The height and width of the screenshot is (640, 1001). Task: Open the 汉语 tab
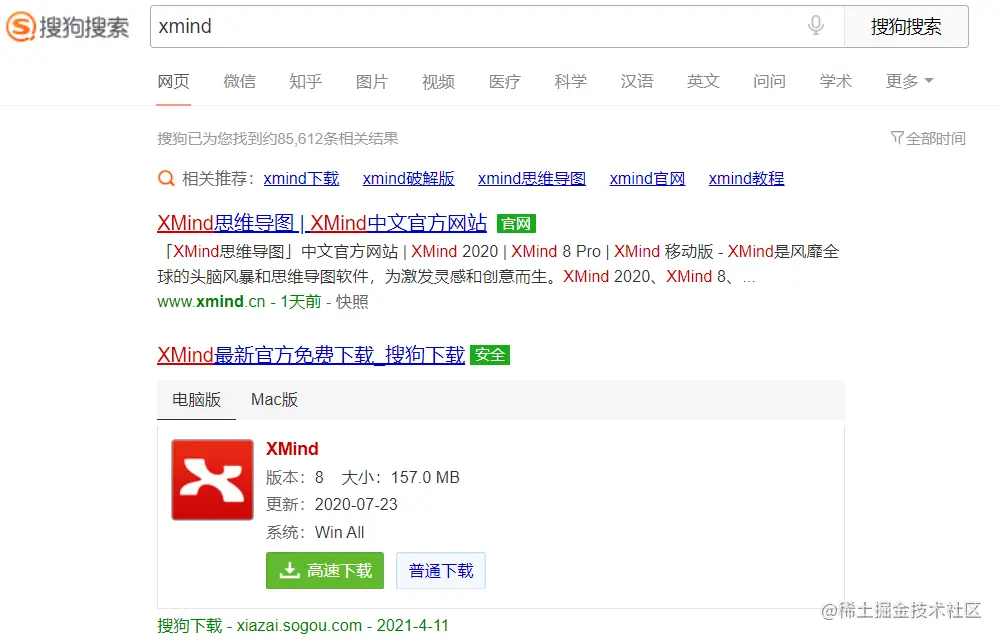(x=637, y=81)
